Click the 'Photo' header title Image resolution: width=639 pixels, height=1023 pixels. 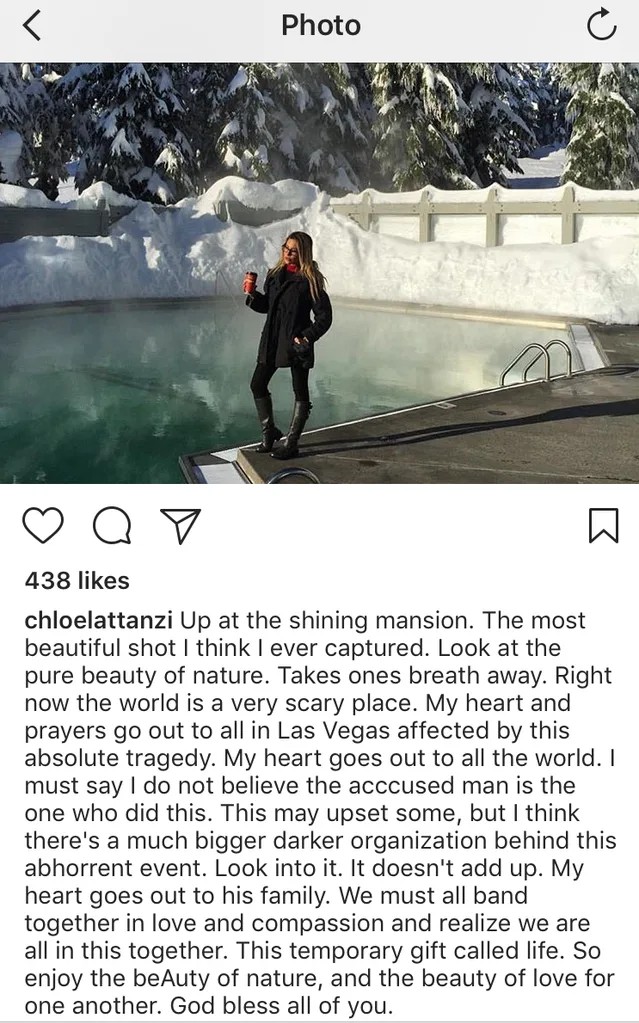(x=320, y=25)
